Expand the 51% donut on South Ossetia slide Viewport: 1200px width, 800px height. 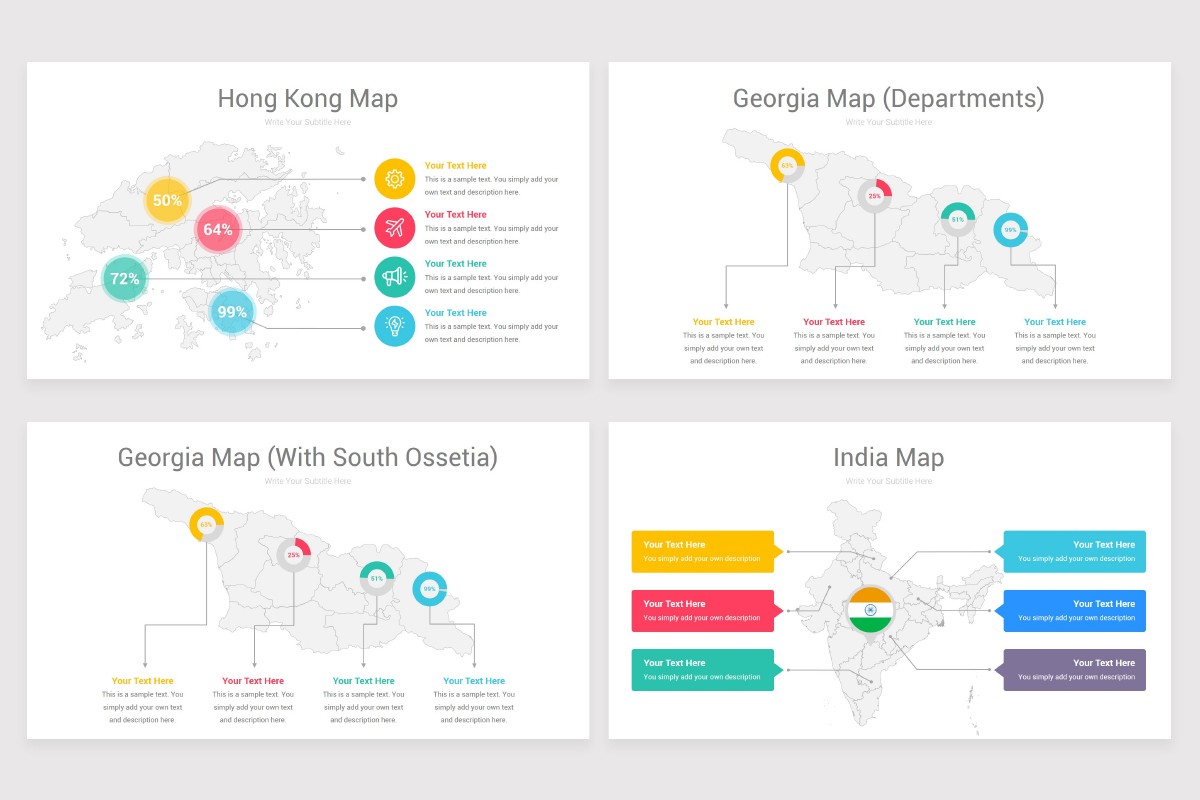pos(374,577)
